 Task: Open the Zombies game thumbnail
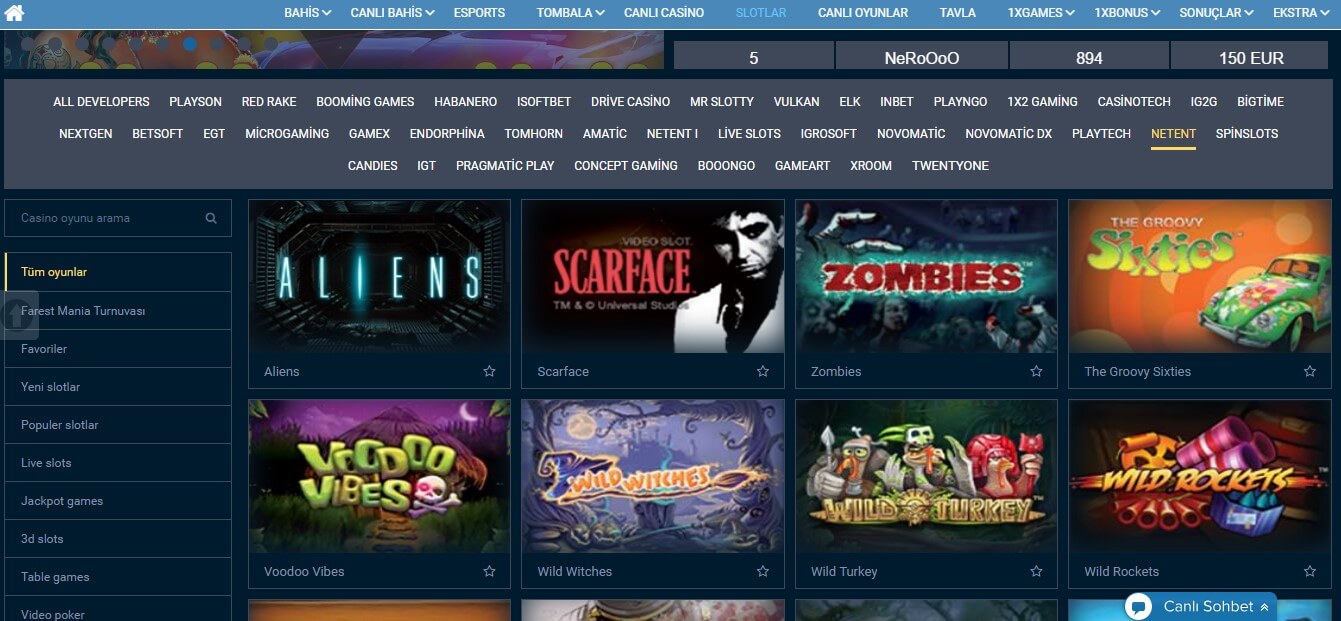925,277
